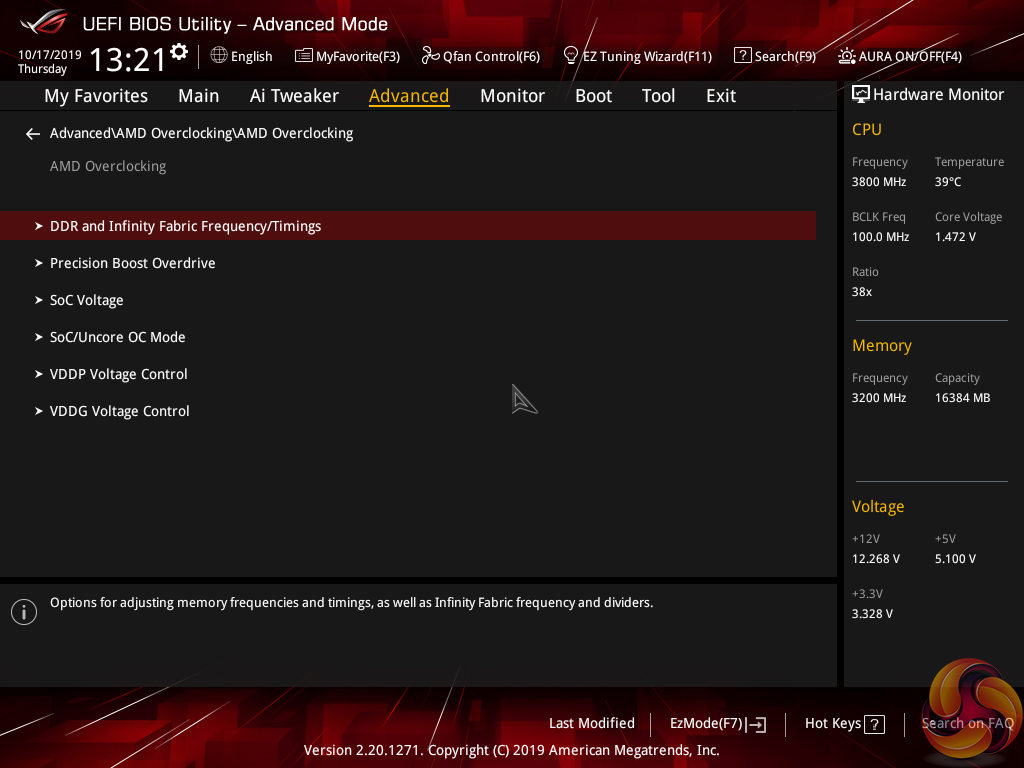Click the Qfan Control fan icon
The height and width of the screenshot is (768, 1024).
(x=430, y=56)
